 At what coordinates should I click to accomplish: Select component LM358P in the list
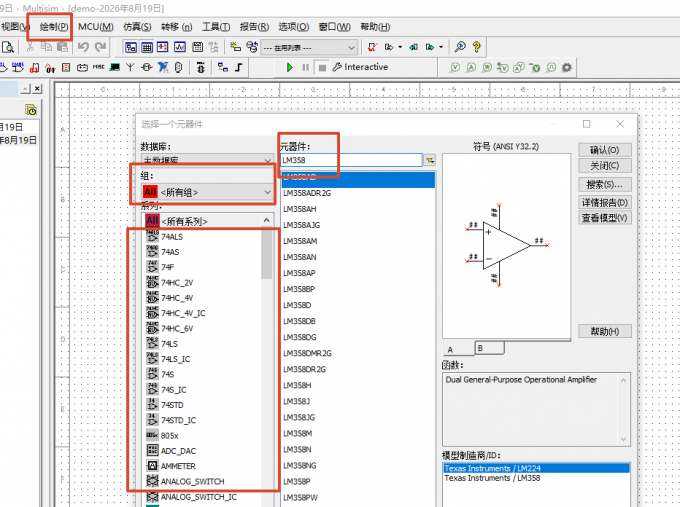358,481
